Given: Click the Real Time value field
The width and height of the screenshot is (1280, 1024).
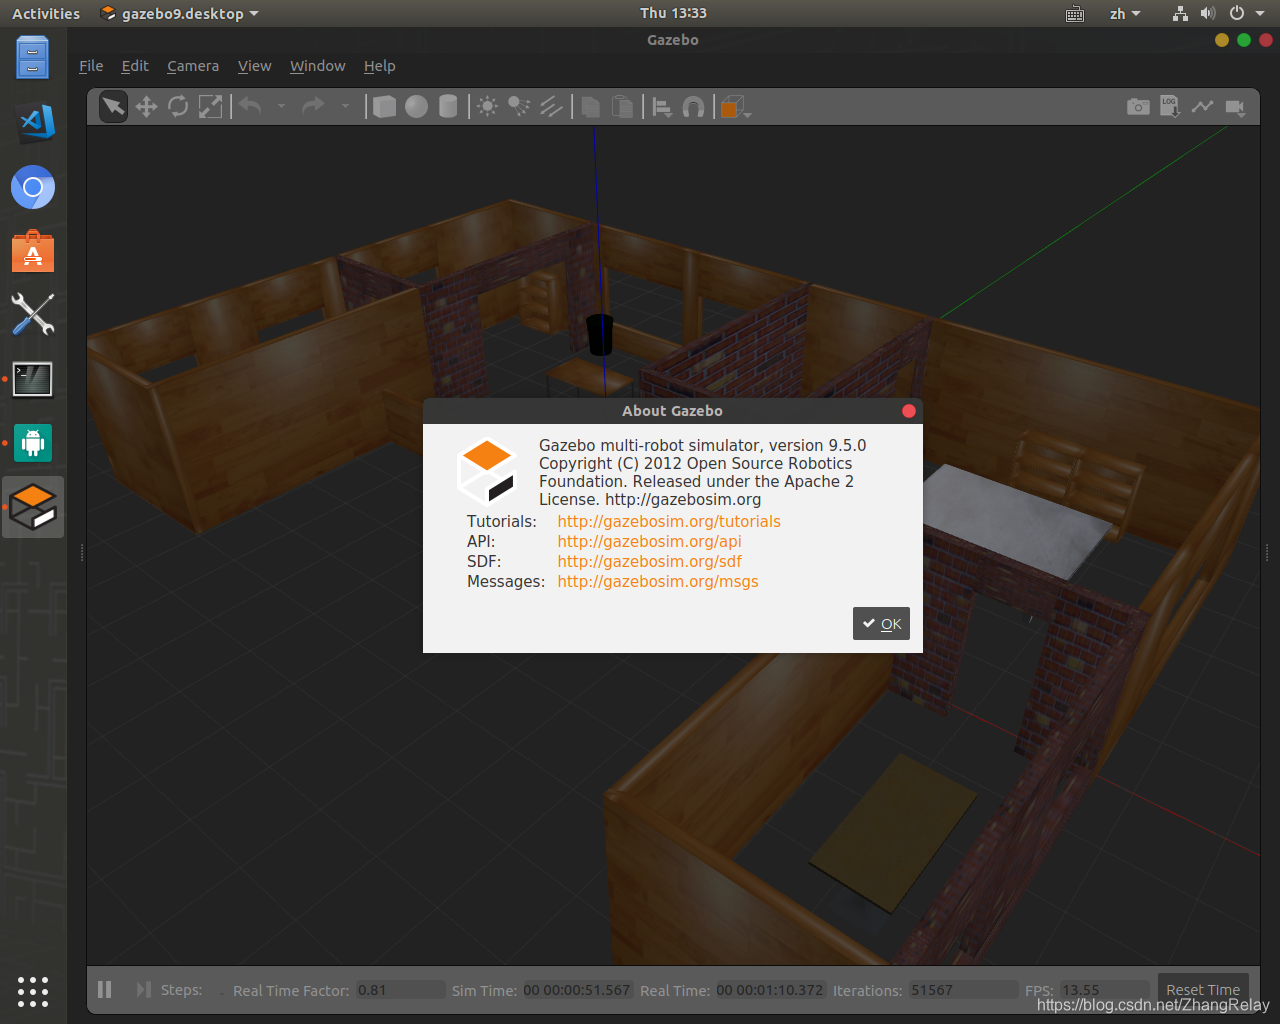Looking at the screenshot, I should click(770, 990).
